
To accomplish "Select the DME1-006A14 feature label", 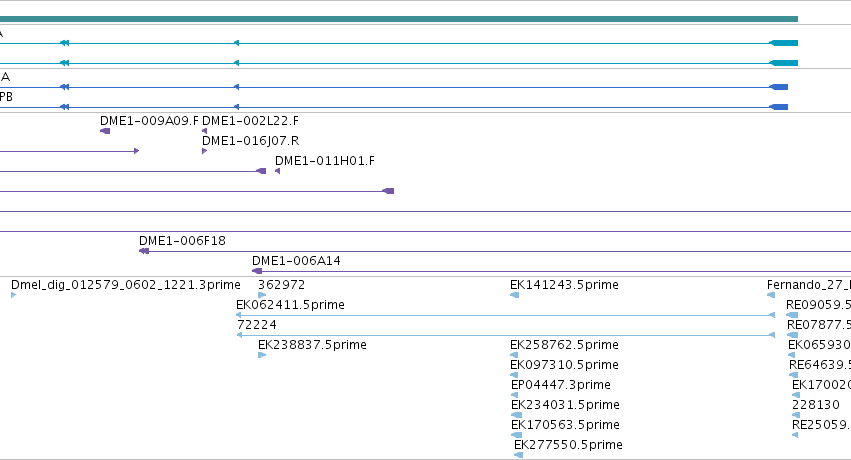I will click(x=296, y=260).
